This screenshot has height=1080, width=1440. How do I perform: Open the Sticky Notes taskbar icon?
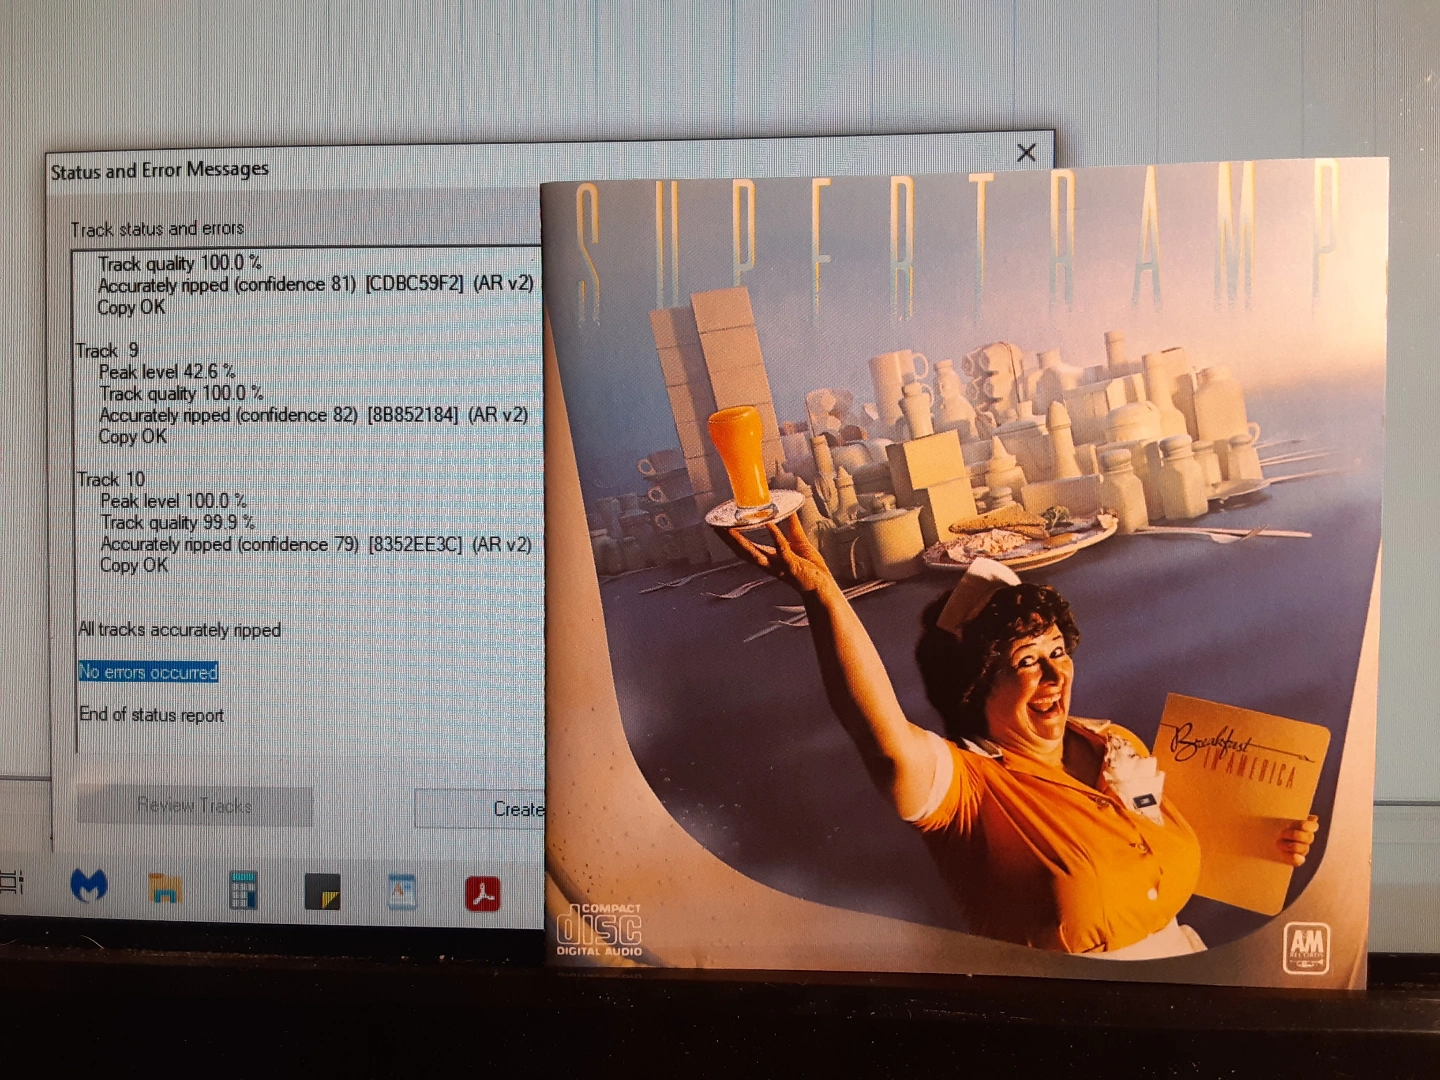coord(322,891)
